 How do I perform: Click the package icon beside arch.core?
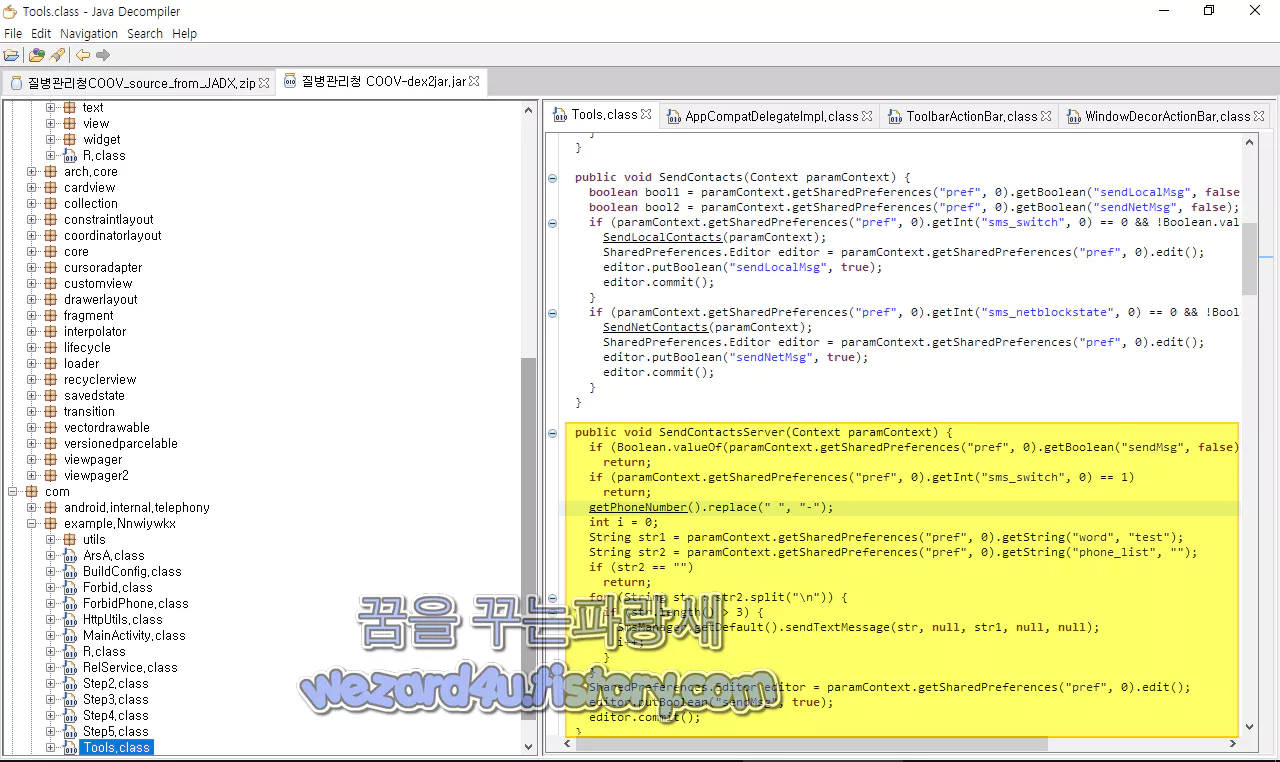[51, 172]
